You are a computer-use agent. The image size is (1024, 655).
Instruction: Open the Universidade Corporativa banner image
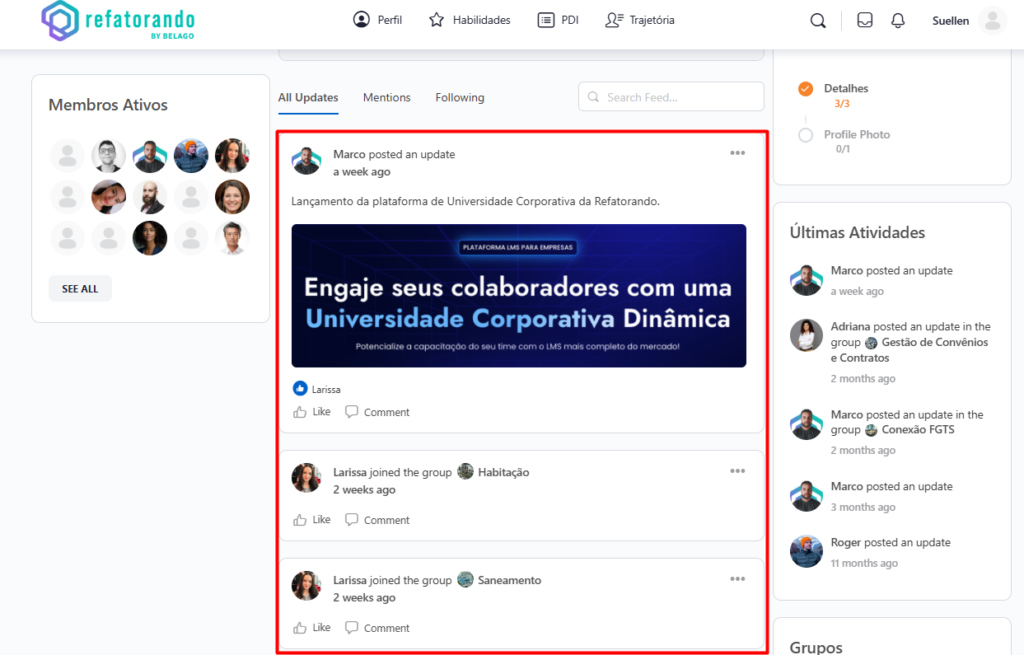pos(518,295)
